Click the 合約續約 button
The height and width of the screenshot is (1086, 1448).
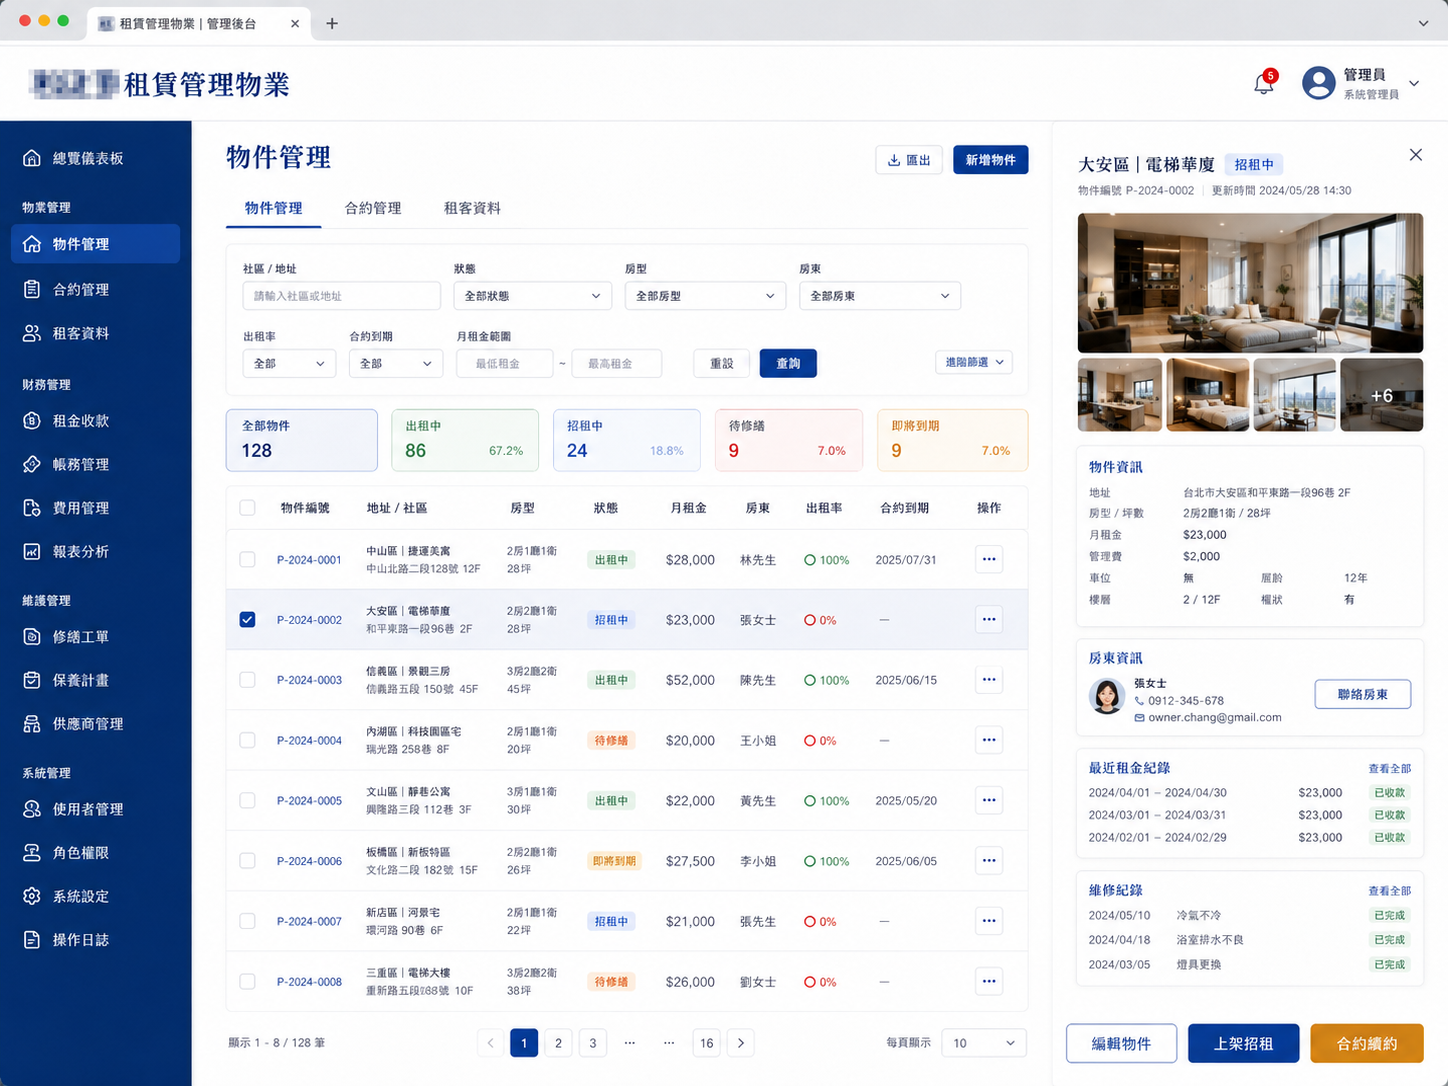pyautogui.click(x=1366, y=1043)
